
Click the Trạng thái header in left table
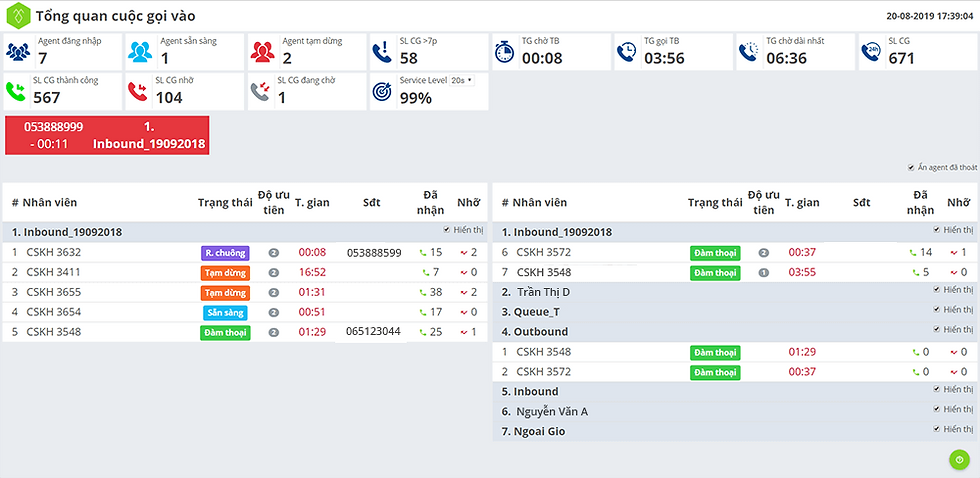pos(225,202)
